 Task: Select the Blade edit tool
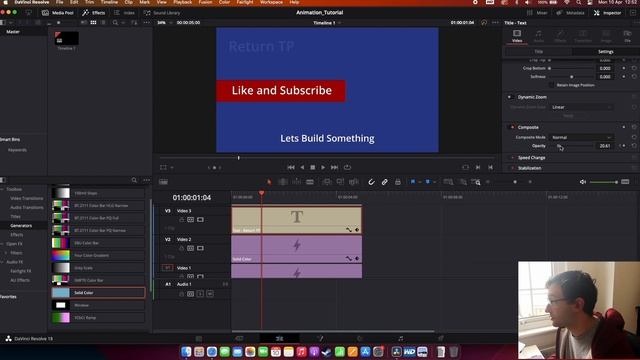click(x=310, y=182)
